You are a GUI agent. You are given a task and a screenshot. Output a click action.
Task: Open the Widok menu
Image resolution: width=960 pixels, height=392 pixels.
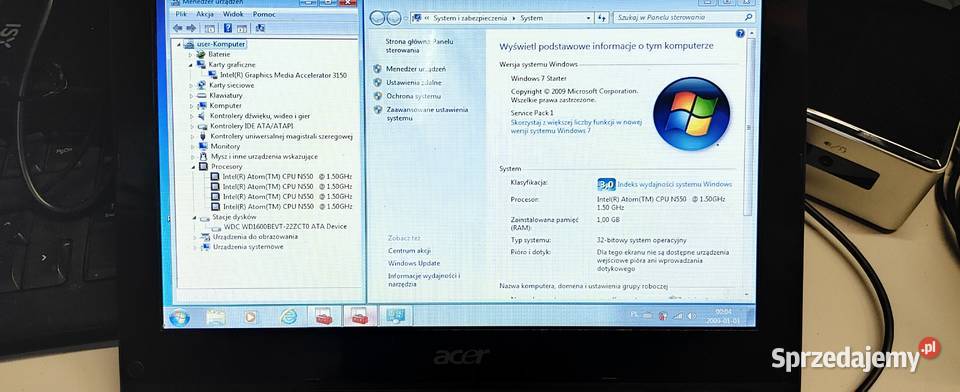(233, 14)
